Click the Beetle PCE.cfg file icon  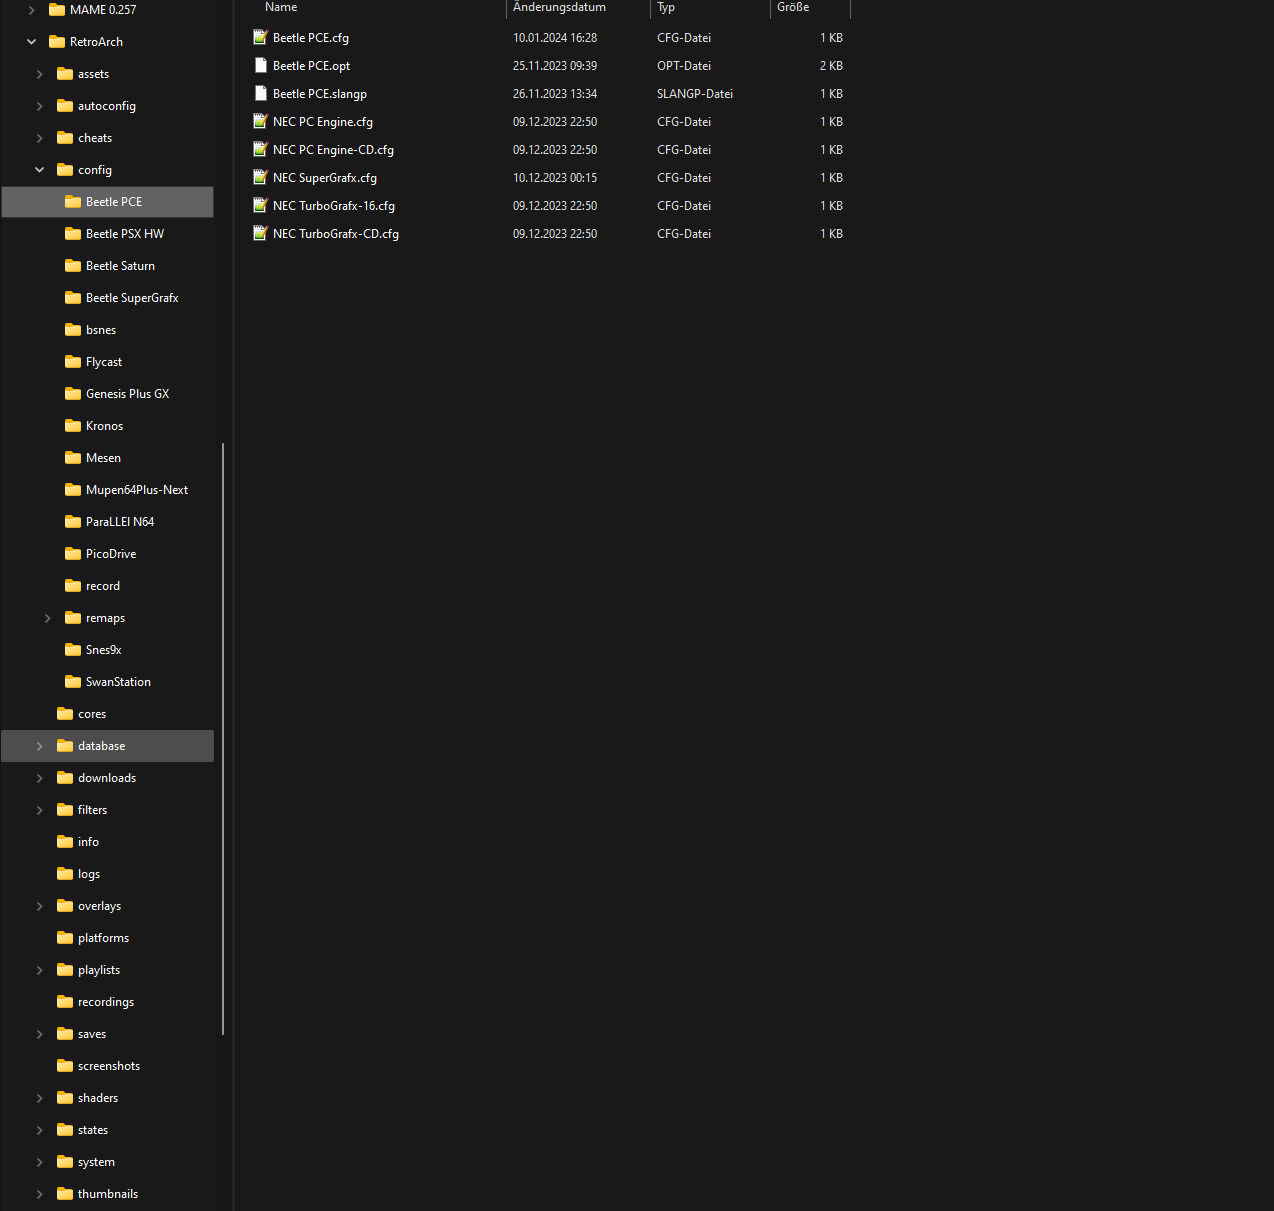pos(260,37)
